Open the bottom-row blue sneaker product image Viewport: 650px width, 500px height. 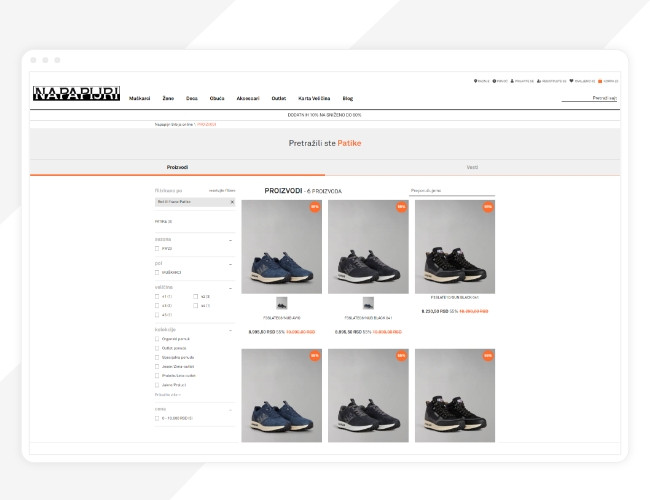281,396
